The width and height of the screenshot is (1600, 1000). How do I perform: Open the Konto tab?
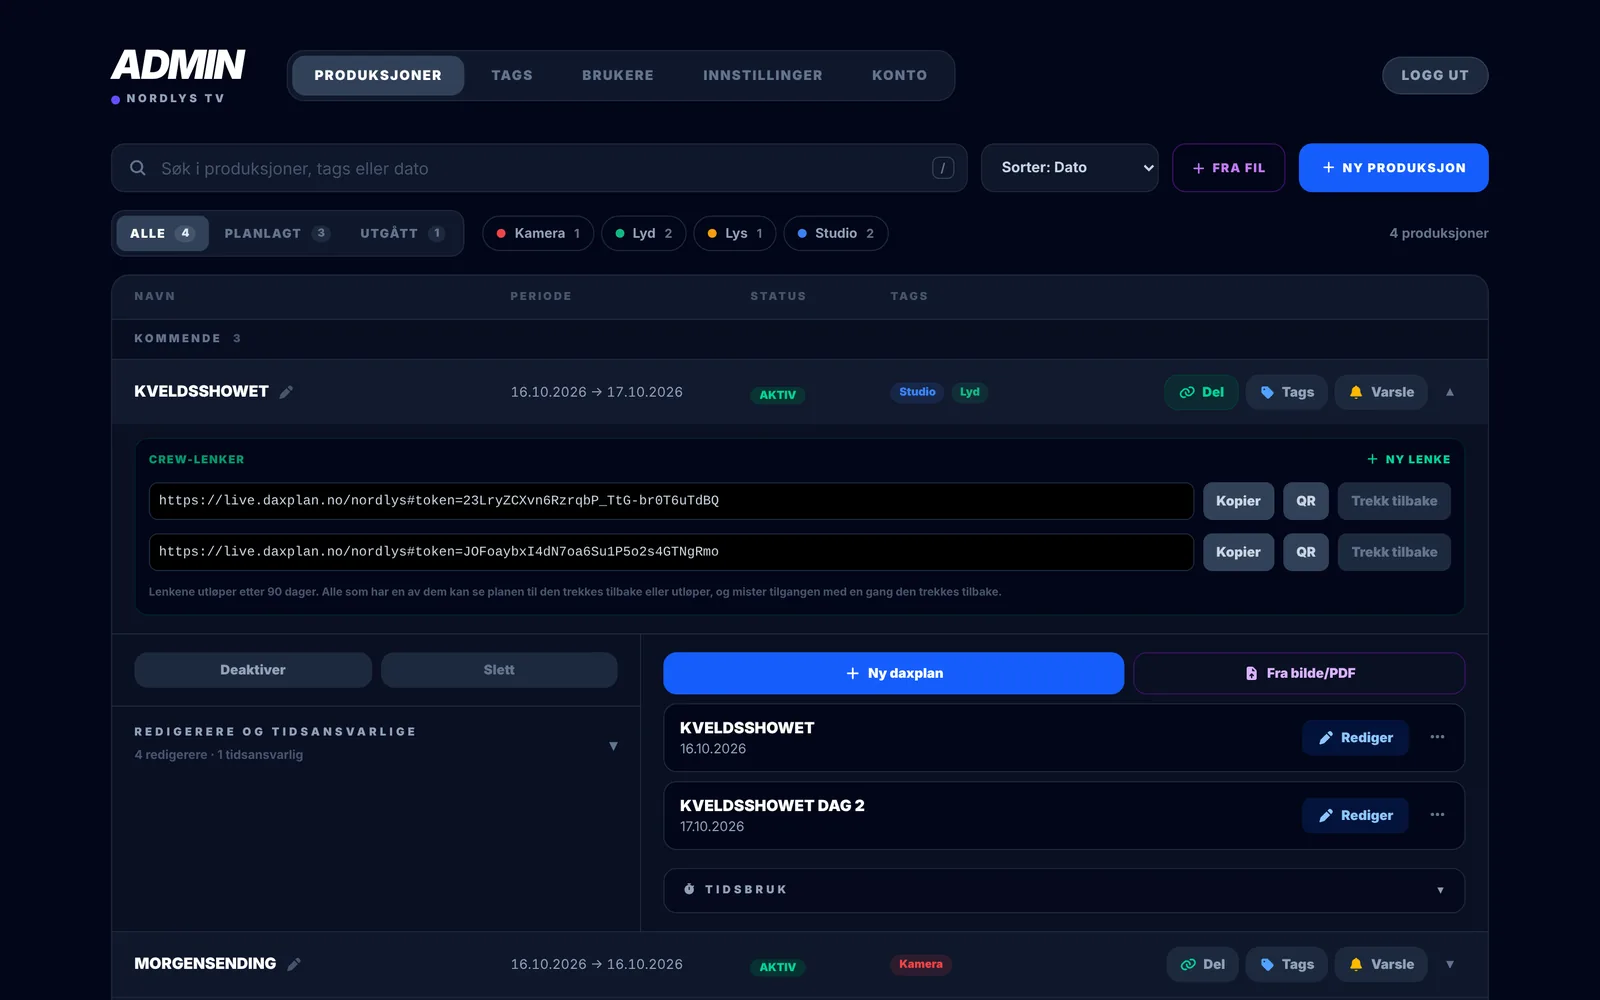point(899,76)
